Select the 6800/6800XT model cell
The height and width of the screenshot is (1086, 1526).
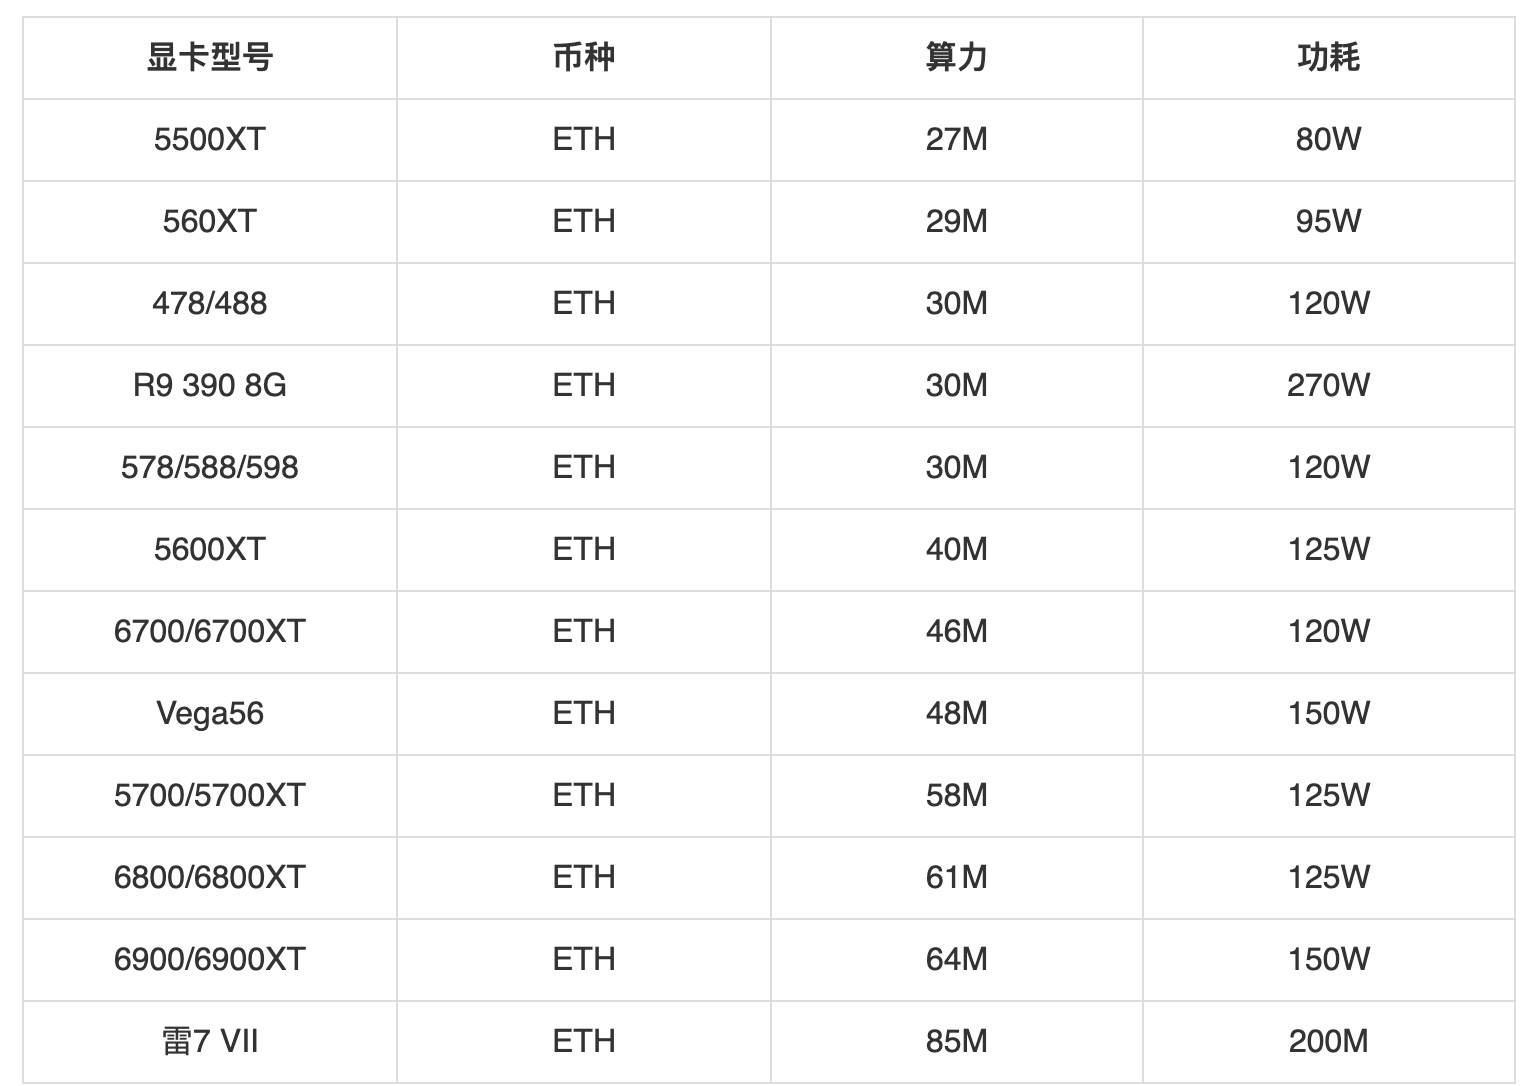point(210,878)
